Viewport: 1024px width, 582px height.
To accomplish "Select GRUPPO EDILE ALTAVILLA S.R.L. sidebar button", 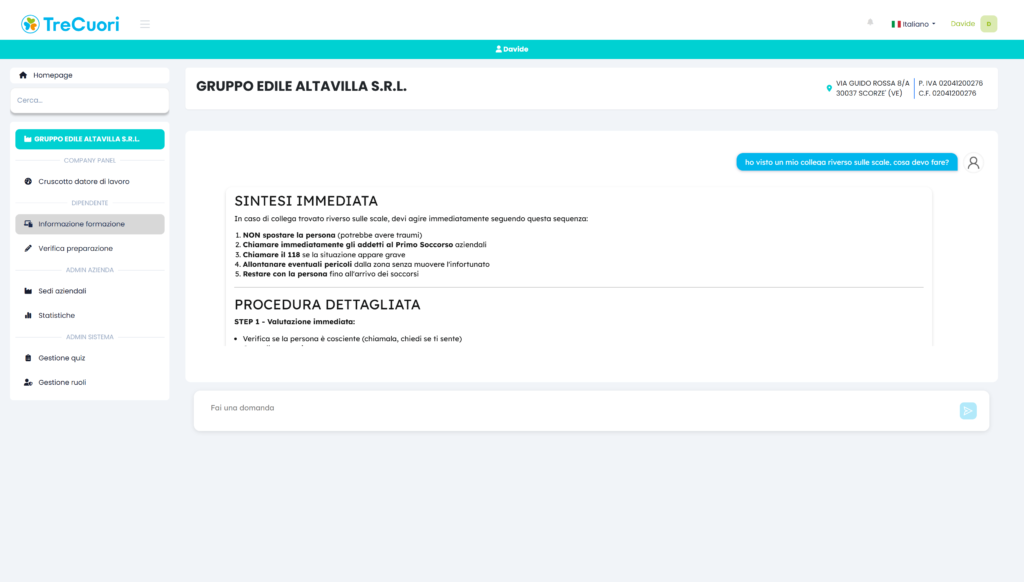I will (x=89, y=139).
